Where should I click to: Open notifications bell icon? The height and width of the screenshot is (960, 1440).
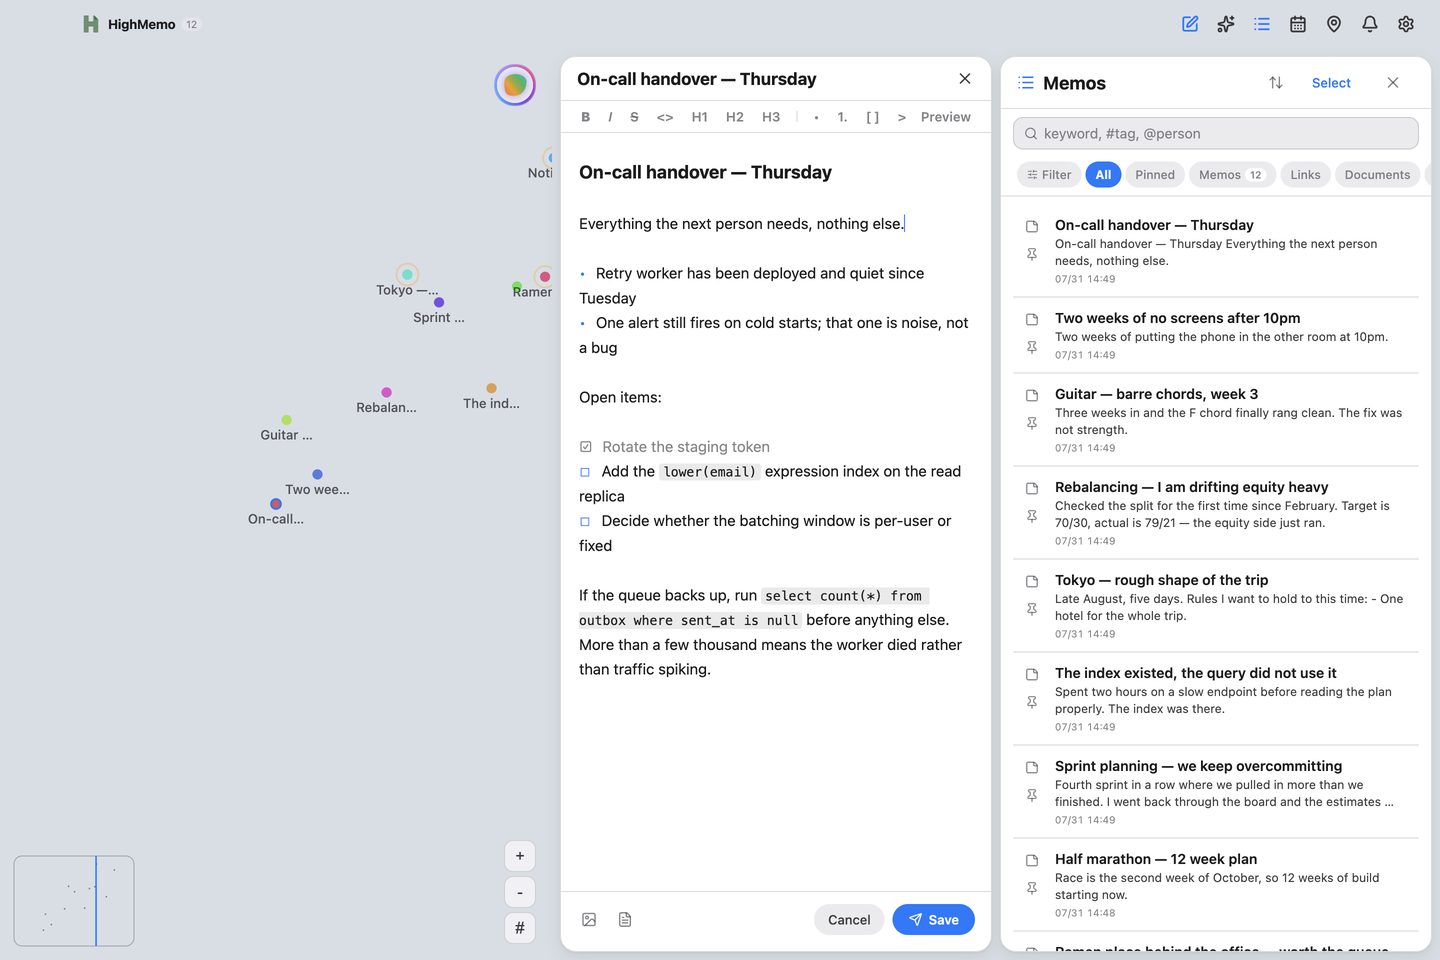tap(1370, 24)
